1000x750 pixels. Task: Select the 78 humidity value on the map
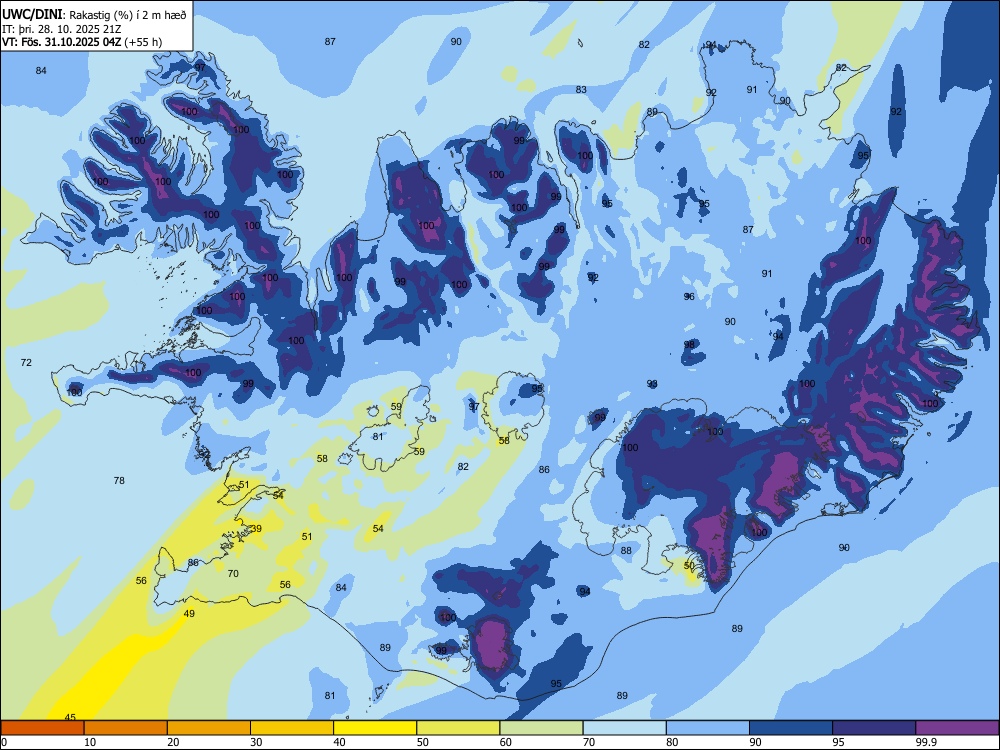tap(119, 480)
